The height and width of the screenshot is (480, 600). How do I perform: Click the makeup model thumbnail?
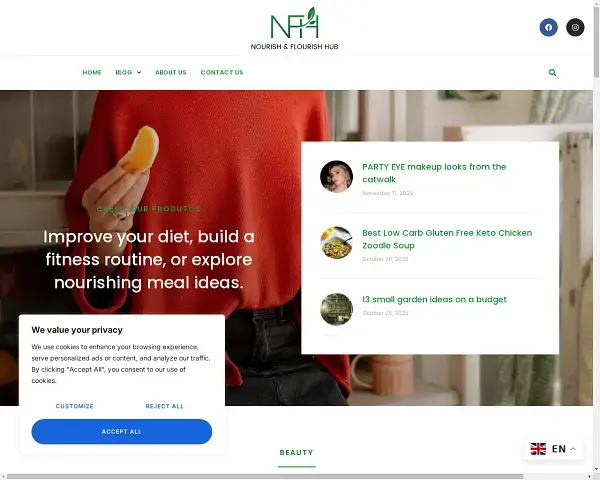(336, 176)
